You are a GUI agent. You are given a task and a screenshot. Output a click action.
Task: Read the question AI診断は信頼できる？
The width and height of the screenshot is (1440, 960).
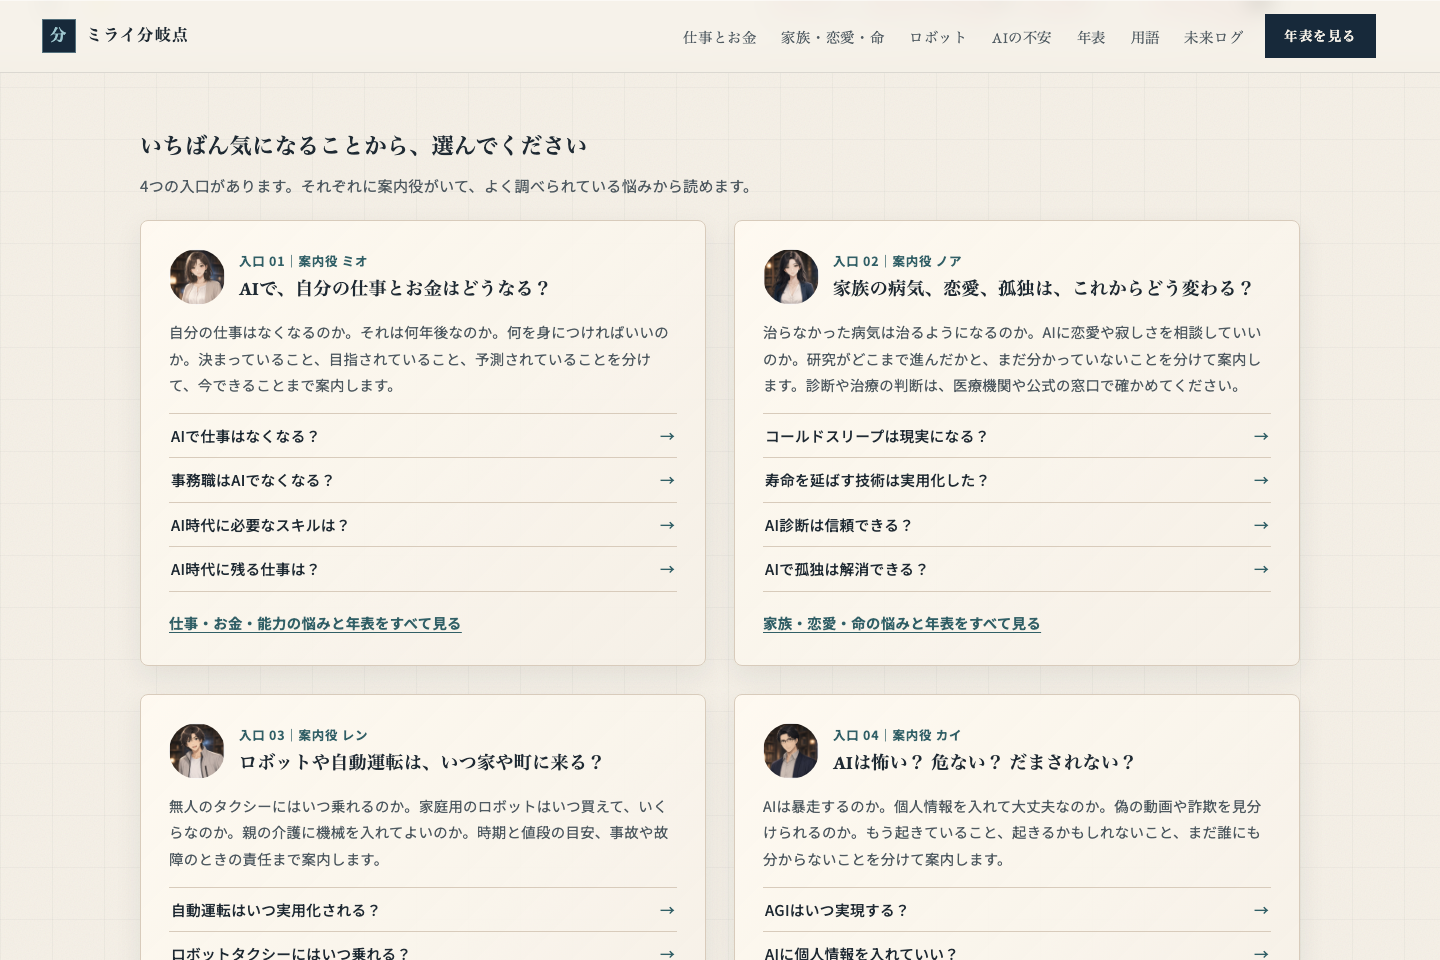click(x=1017, y=525)
